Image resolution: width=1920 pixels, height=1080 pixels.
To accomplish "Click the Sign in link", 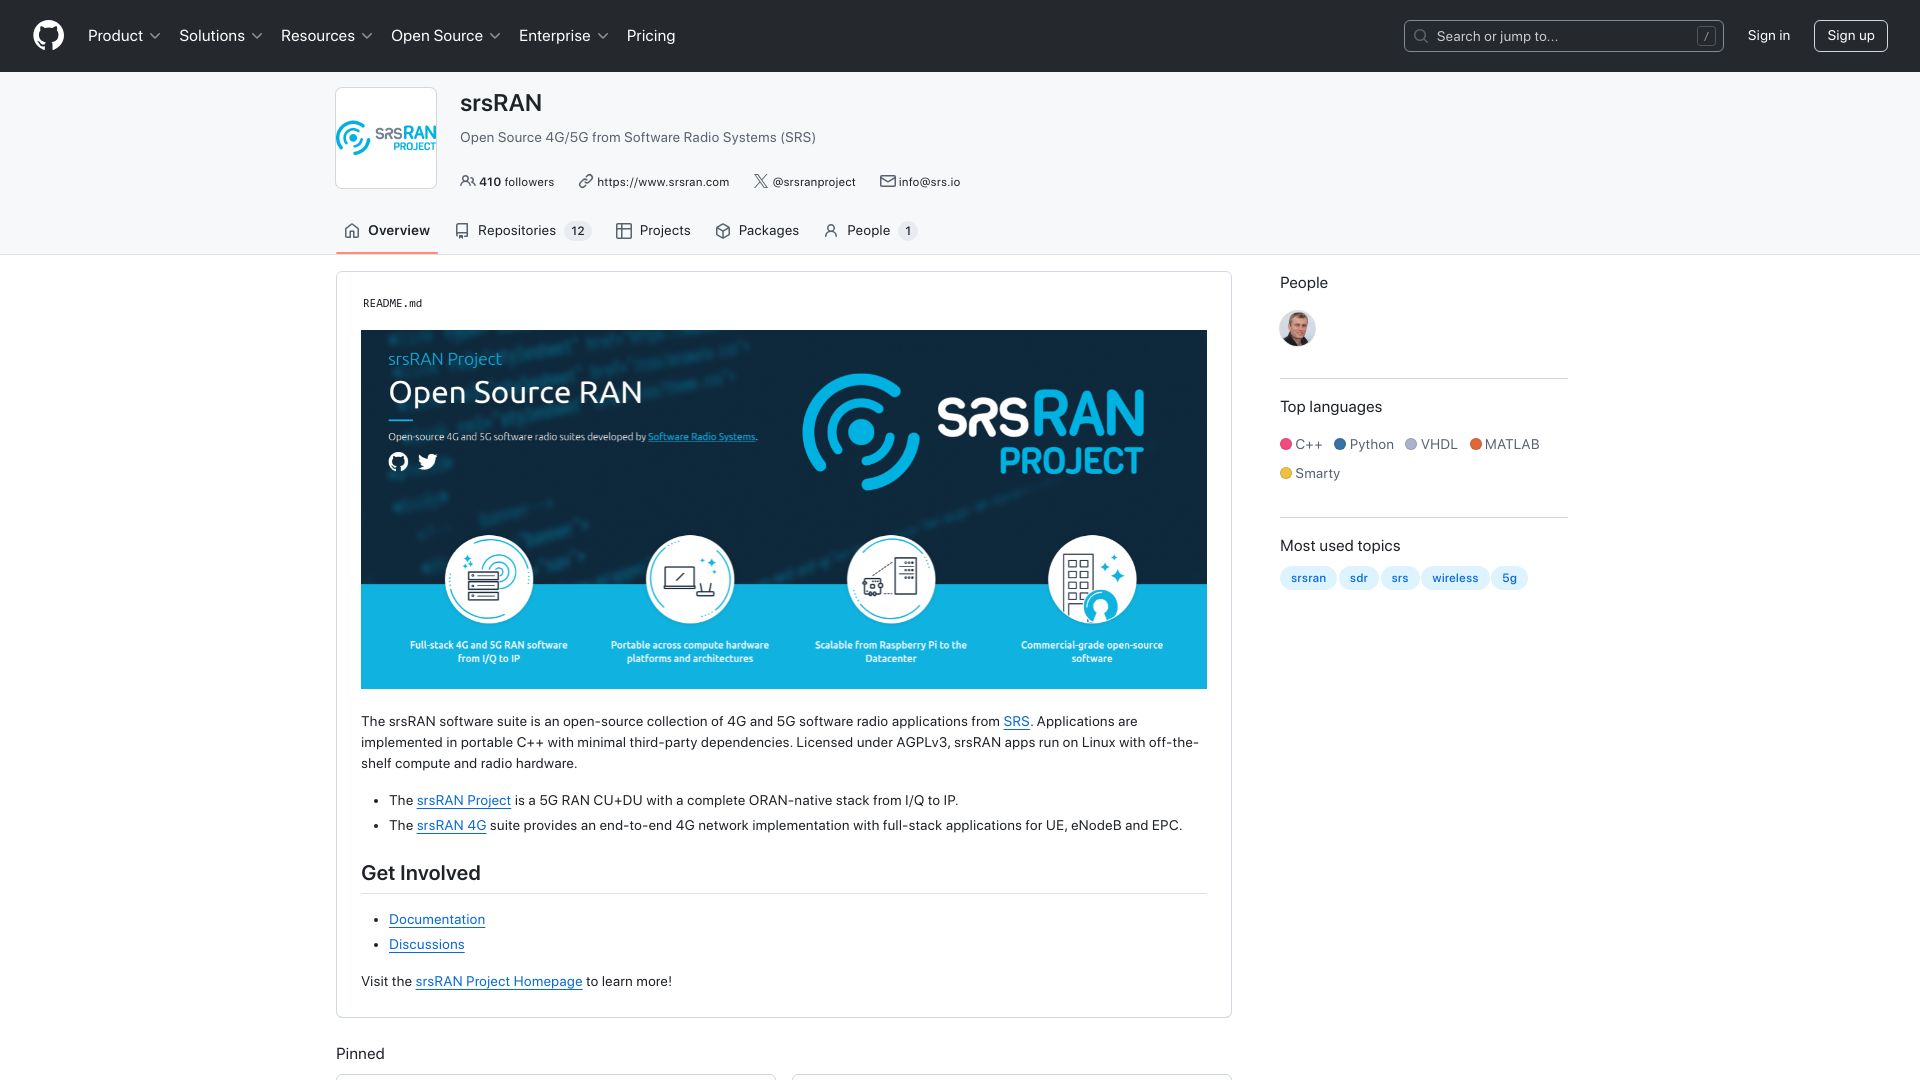I will (1769, 36).
